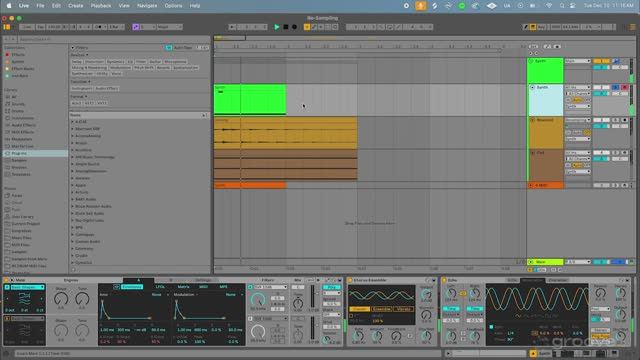Arm the light-blue Synth track for recording

click(624, 87)
